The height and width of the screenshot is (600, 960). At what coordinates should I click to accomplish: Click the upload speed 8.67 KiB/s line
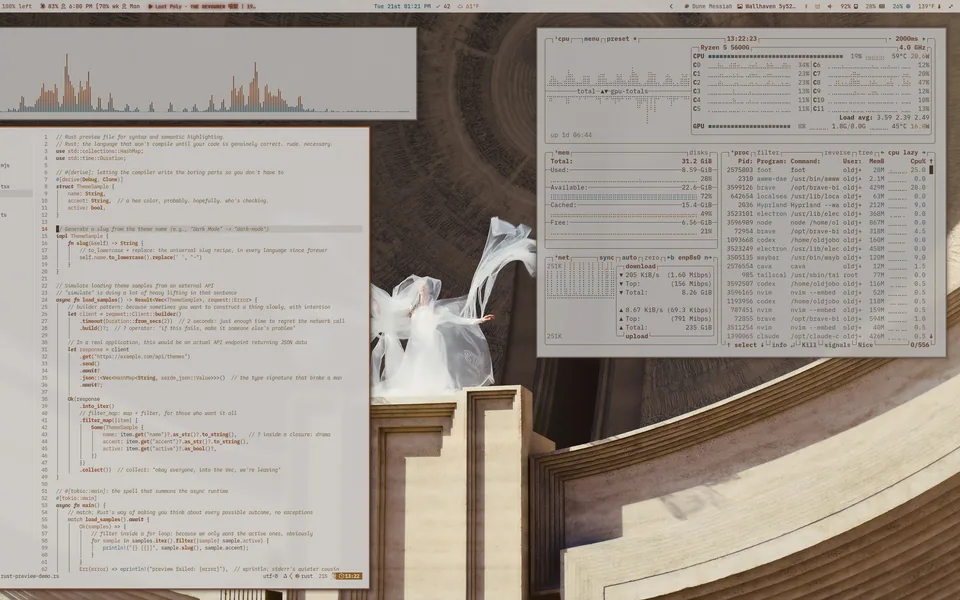(666, 310)
